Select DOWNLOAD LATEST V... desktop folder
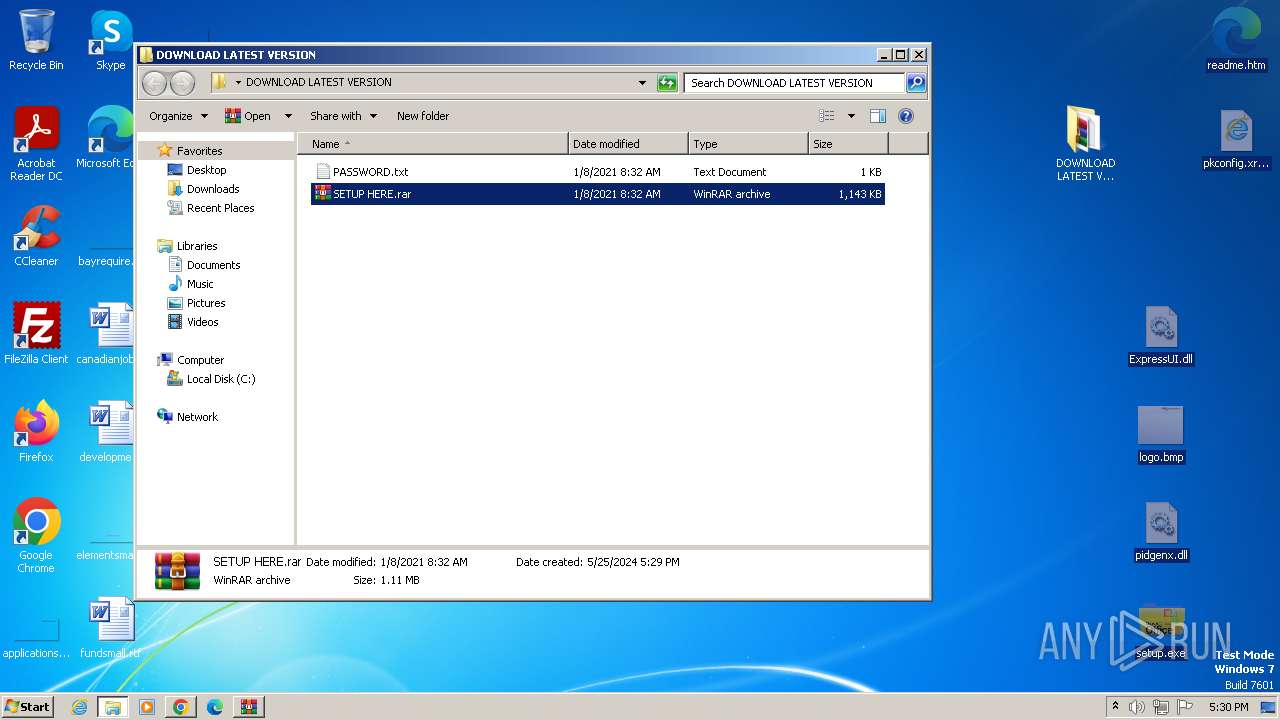The width and height of the screenshot is (1280, 720). pyautogui.click(x=1085, y=144)
